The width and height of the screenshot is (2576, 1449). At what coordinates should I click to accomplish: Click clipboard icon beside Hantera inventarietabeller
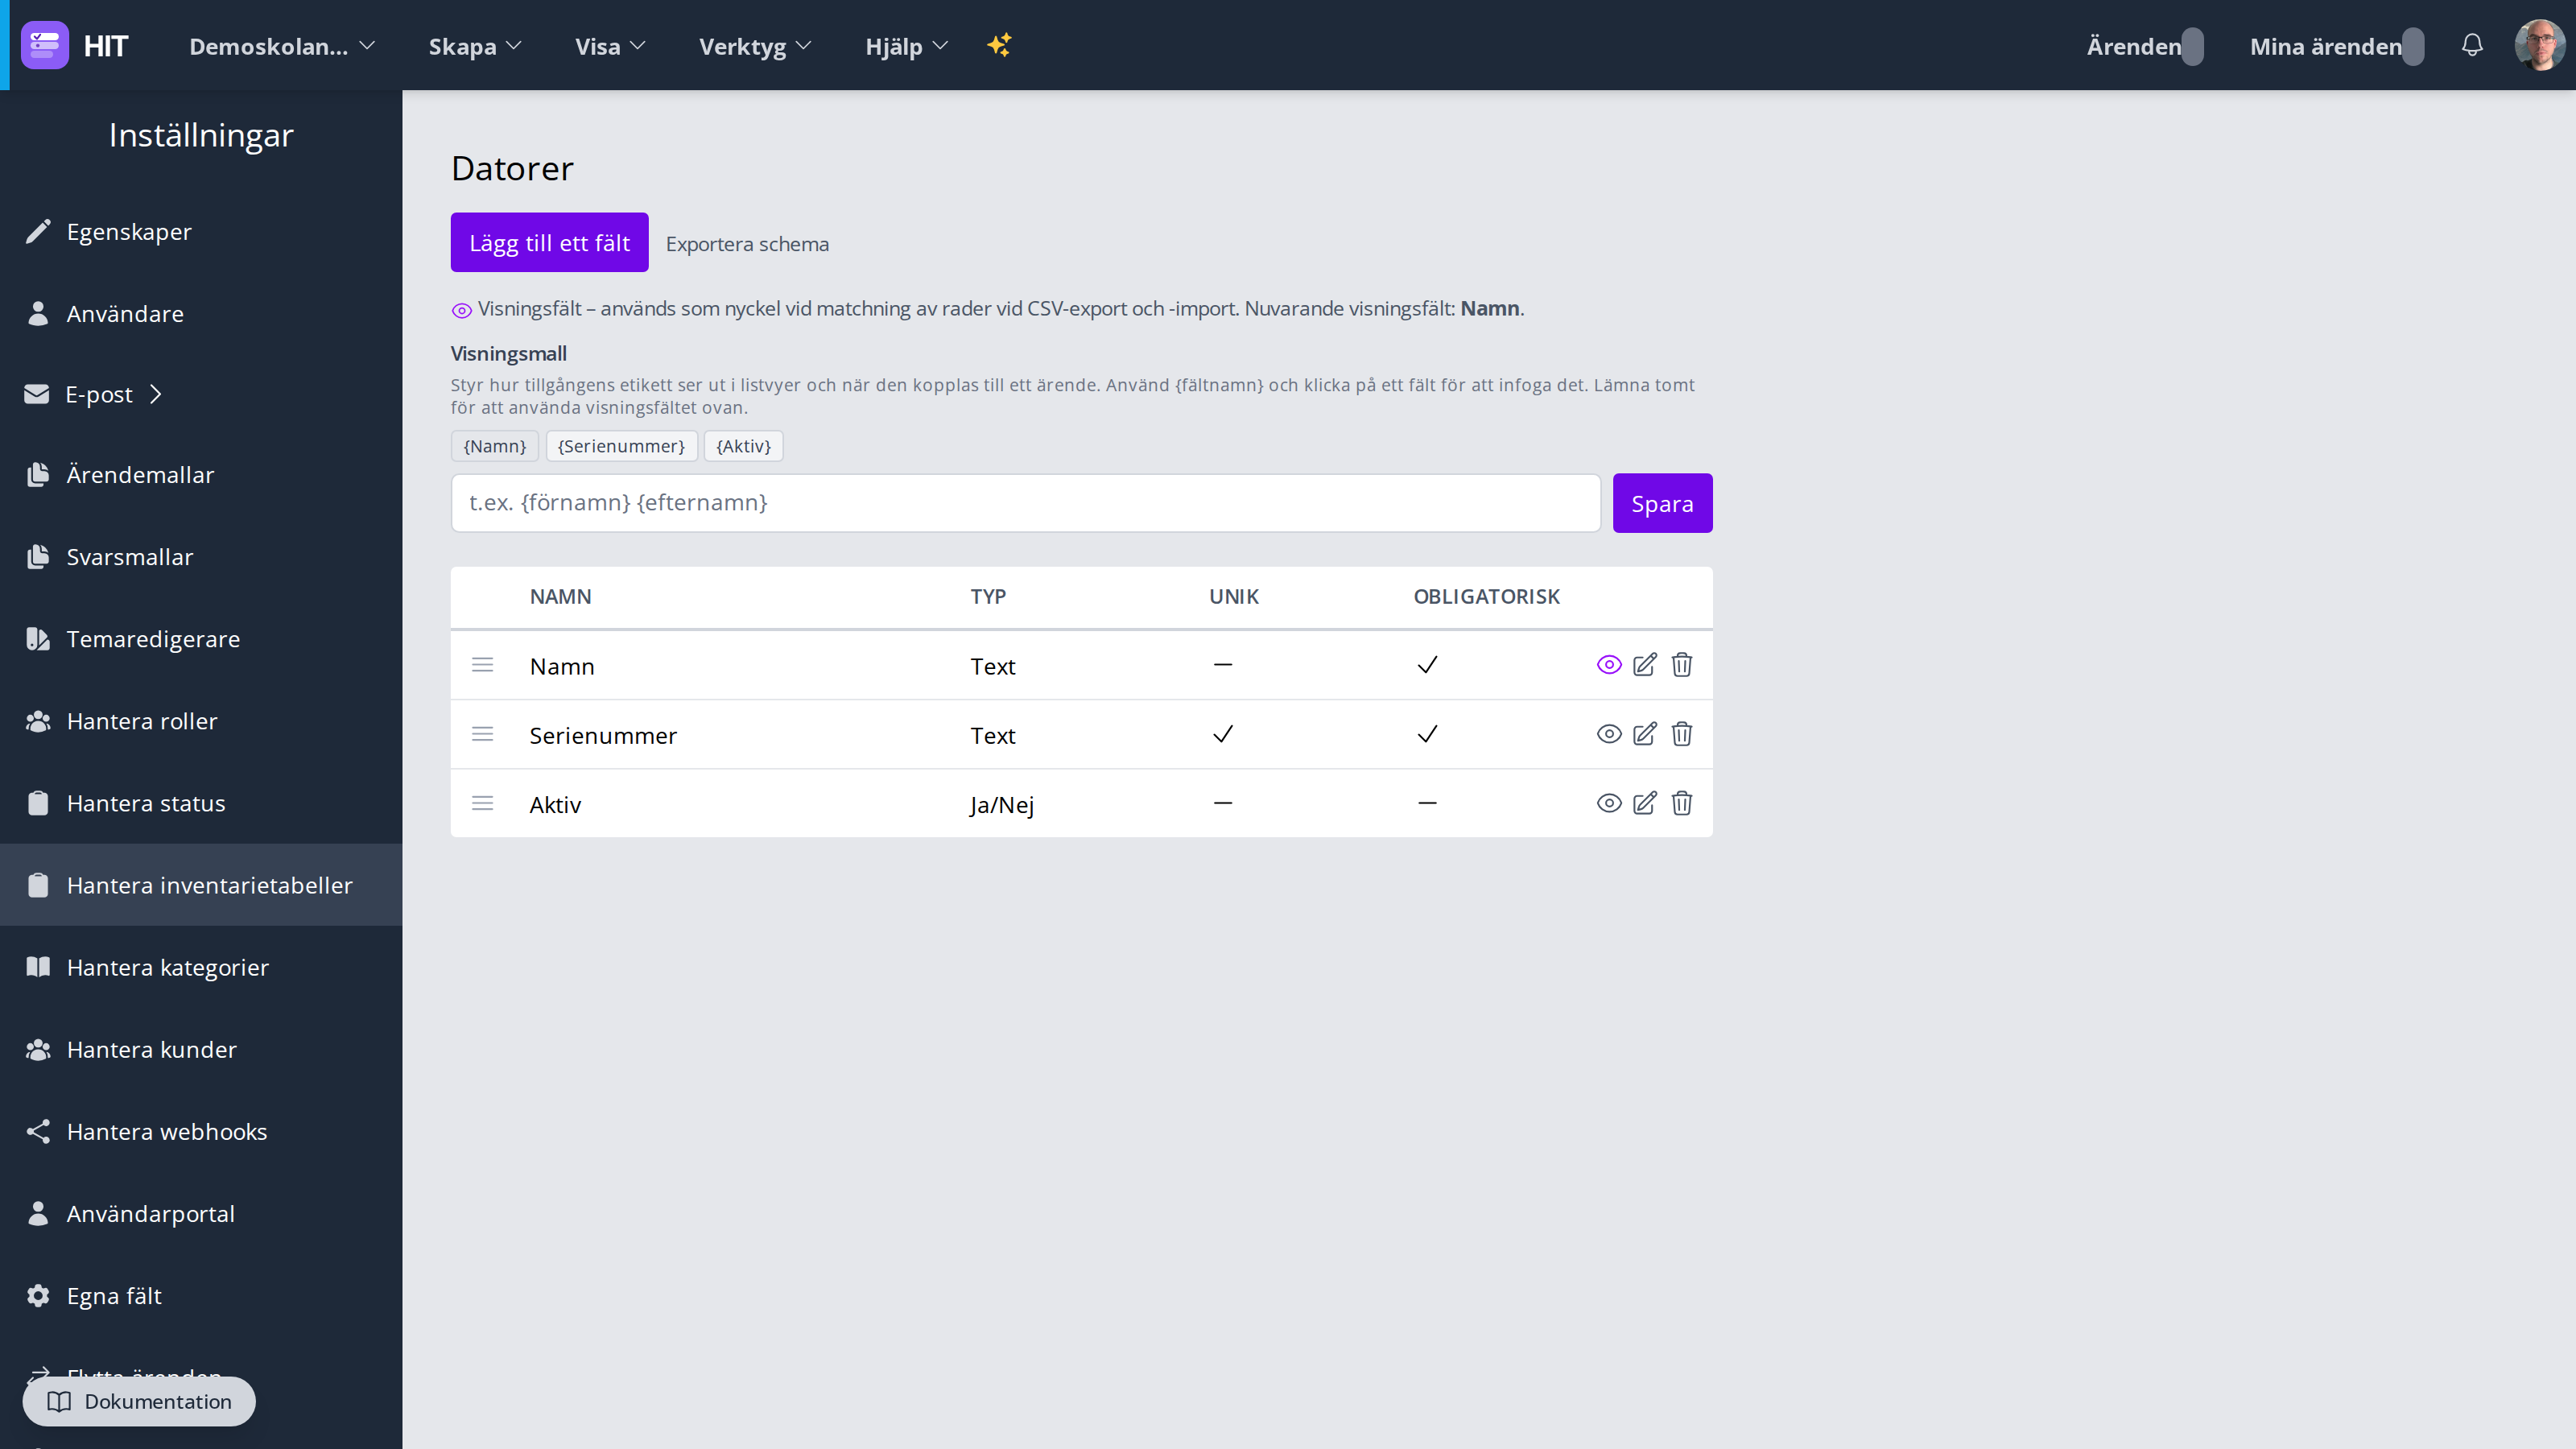(x=38, y=885)
